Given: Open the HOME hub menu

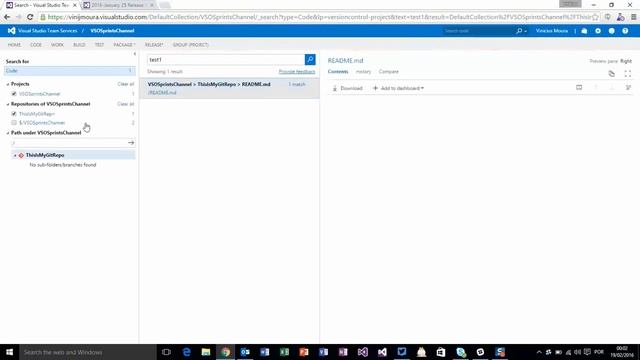Looking at the screenshot, I should pyautogui.click(x=14, y=44).
